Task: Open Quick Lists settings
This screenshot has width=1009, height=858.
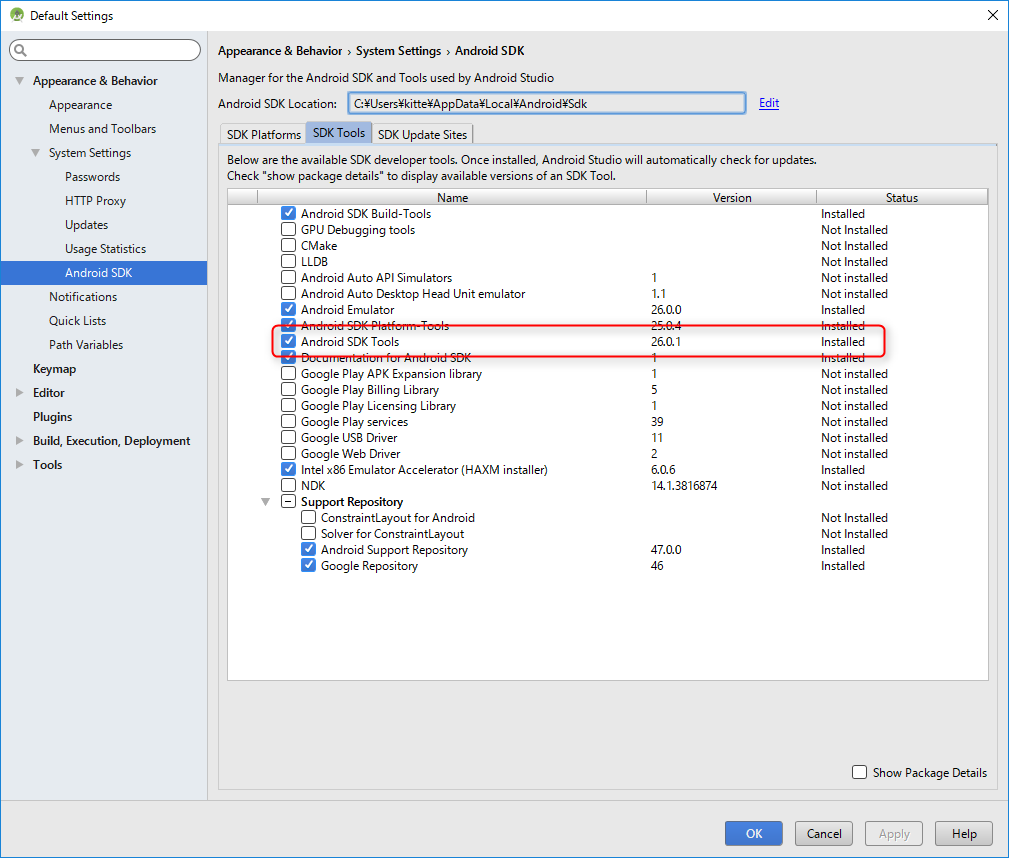Action: [x=77, y=321]
